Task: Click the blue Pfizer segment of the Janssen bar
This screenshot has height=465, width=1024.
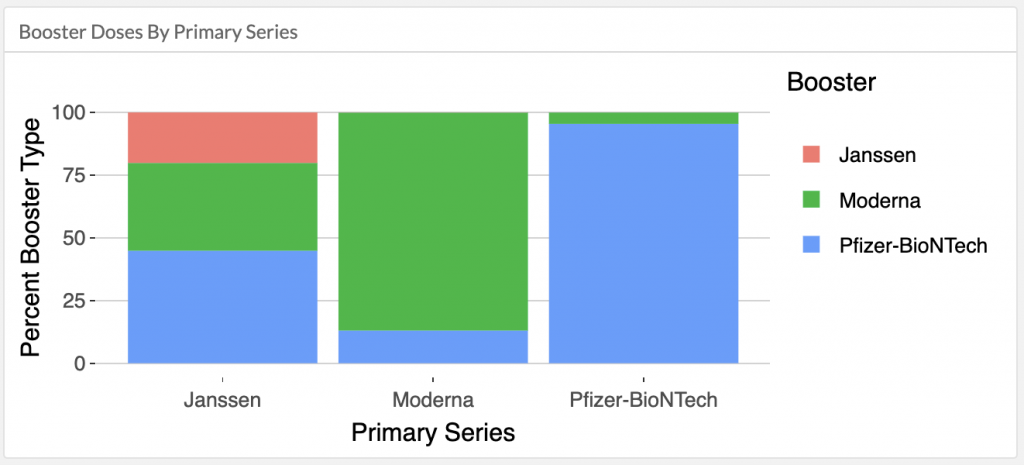Action: [223, 307]
